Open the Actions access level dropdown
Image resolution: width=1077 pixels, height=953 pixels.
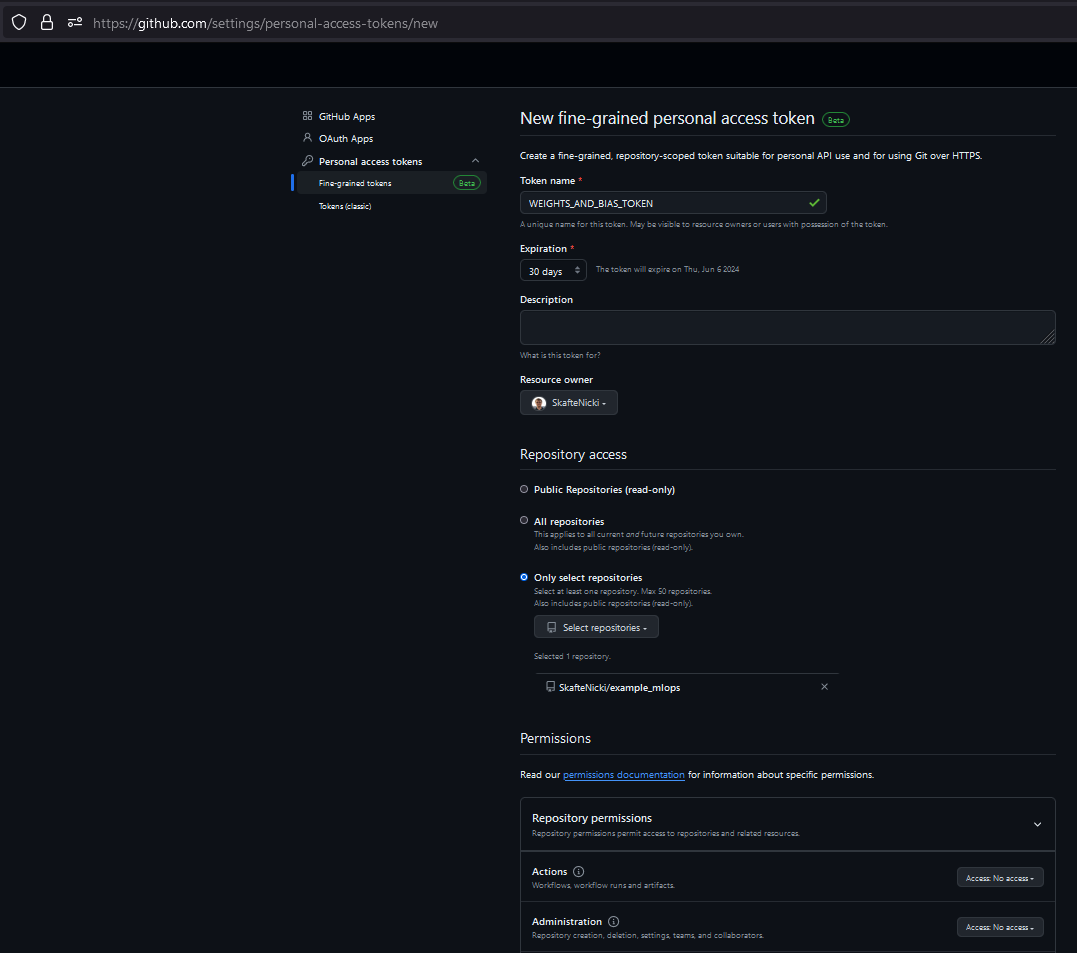point(1000,877)
